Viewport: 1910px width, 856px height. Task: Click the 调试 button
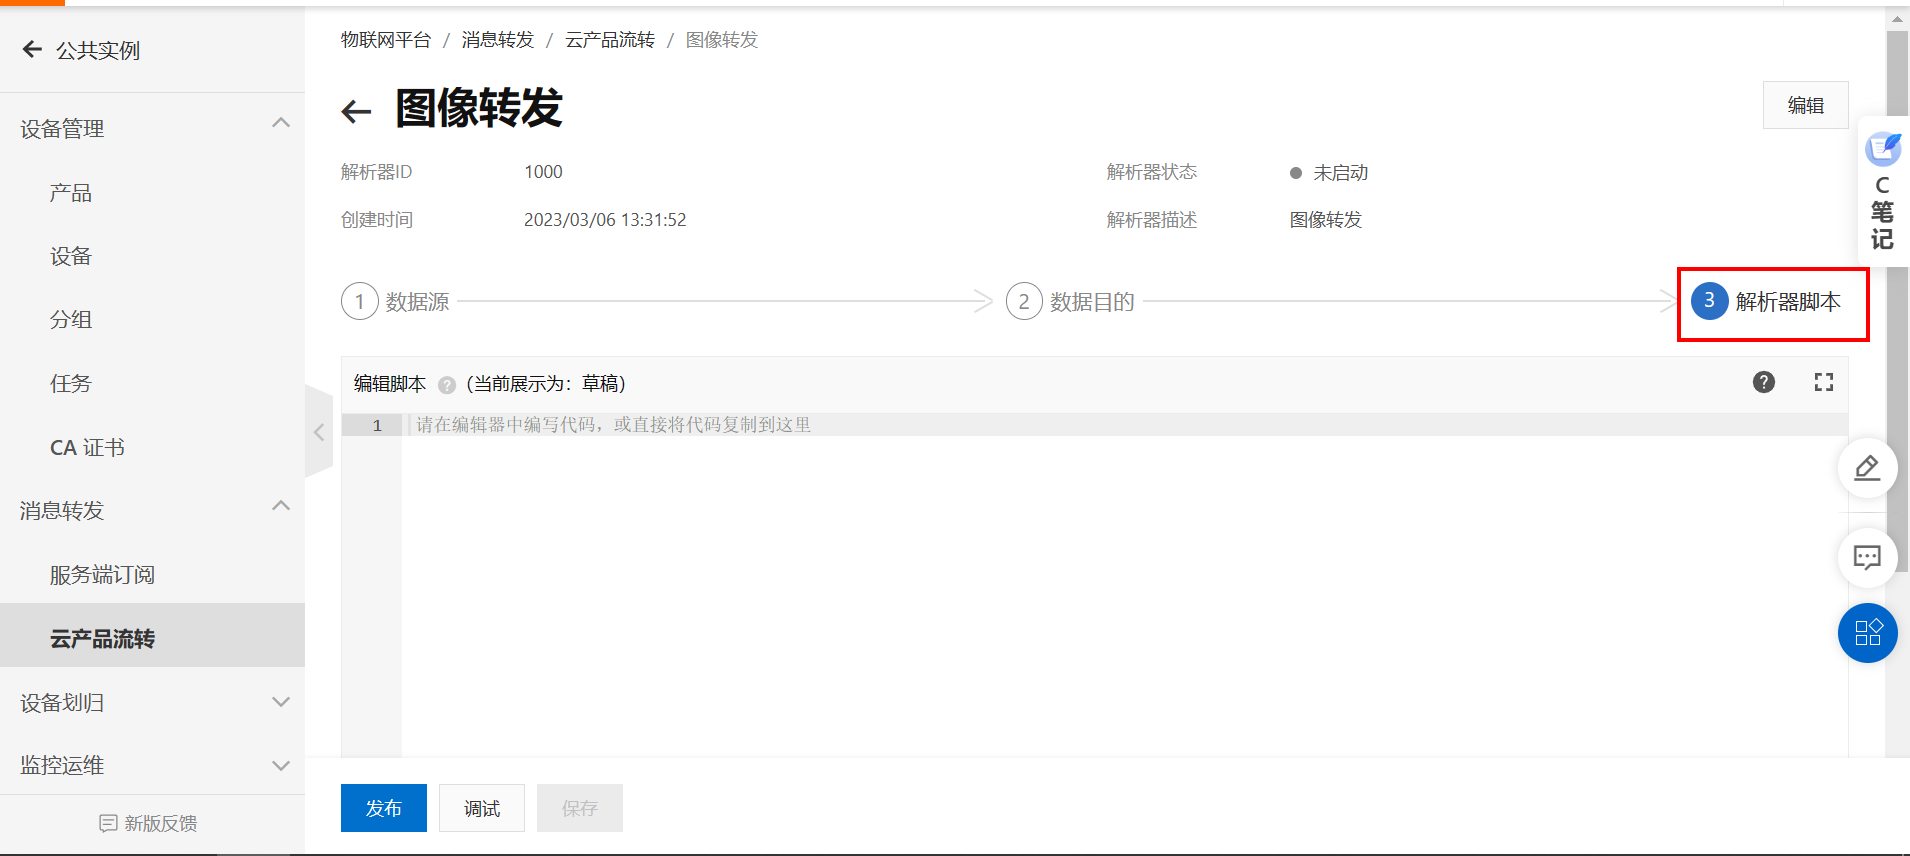(x=482, y=808)
